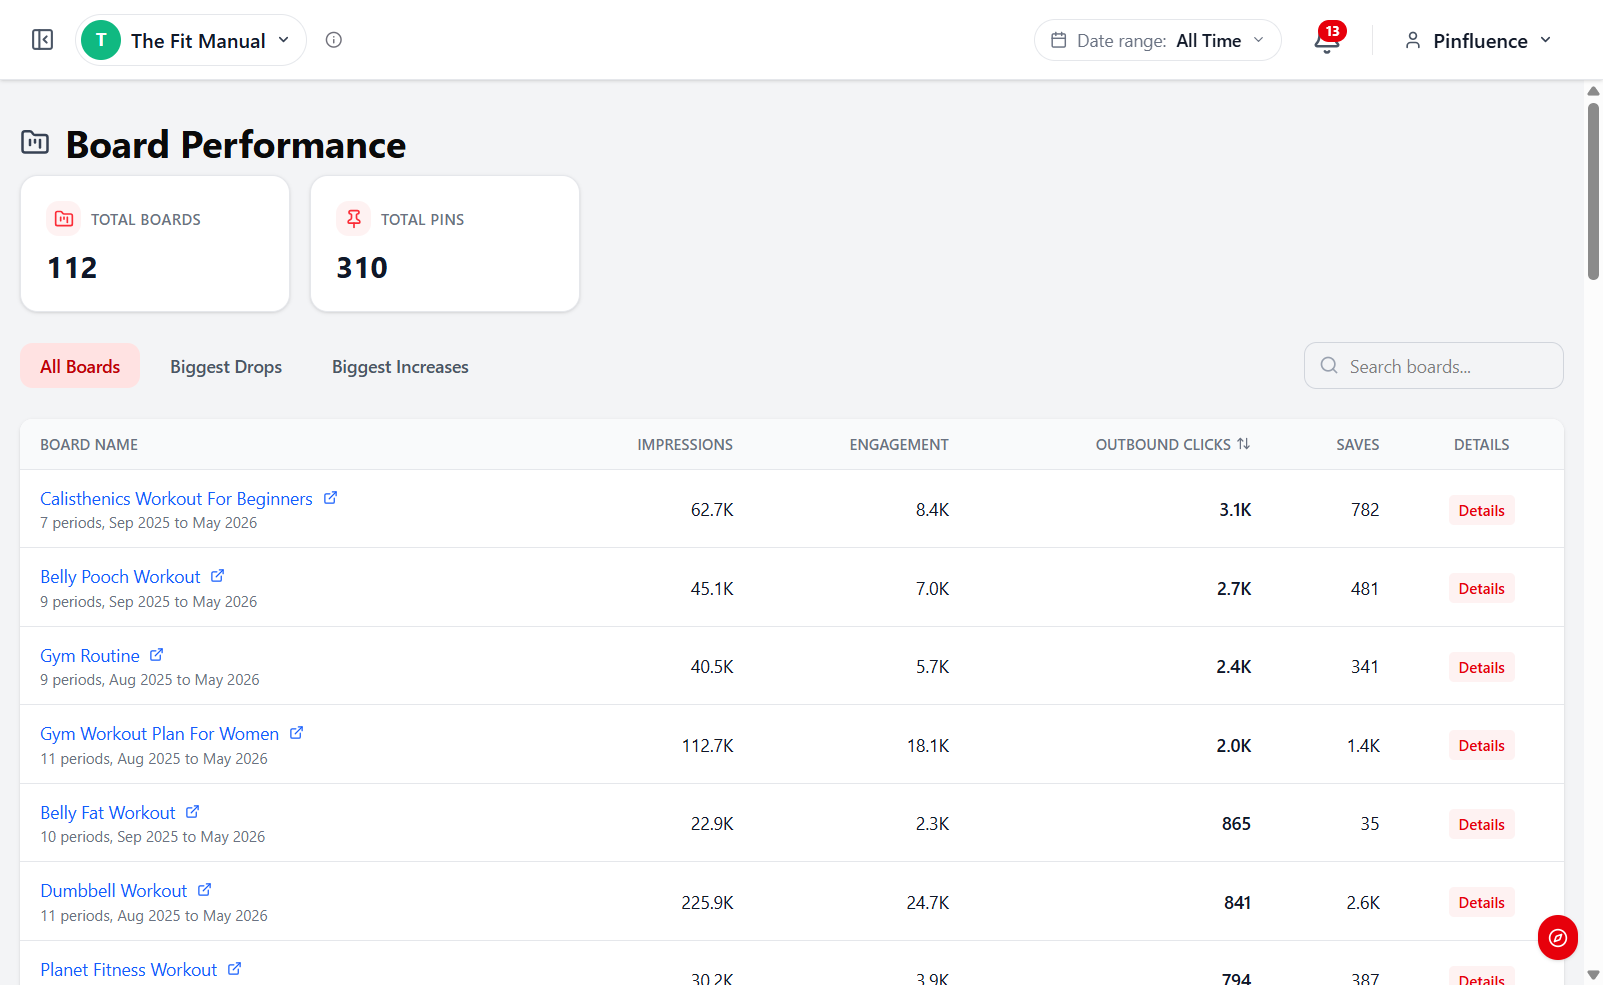
Task: Open external link icon for Gym Workout Plan For Women
Action: pos(297,733)
